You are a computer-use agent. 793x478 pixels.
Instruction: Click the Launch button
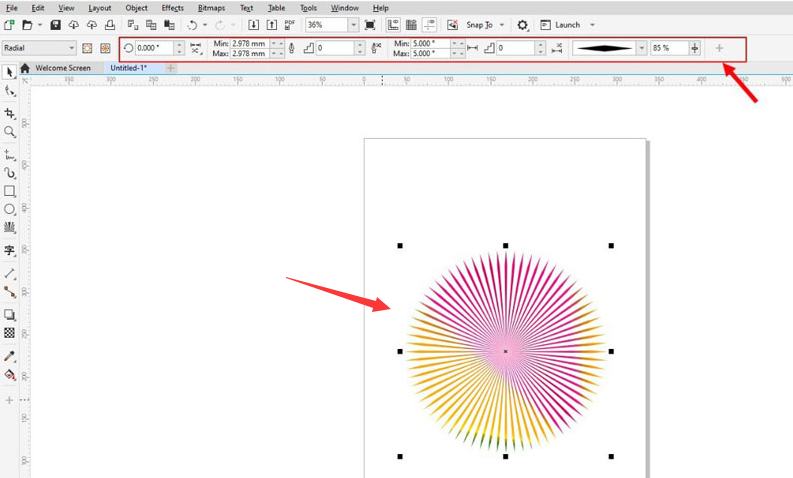coord(561,25)
